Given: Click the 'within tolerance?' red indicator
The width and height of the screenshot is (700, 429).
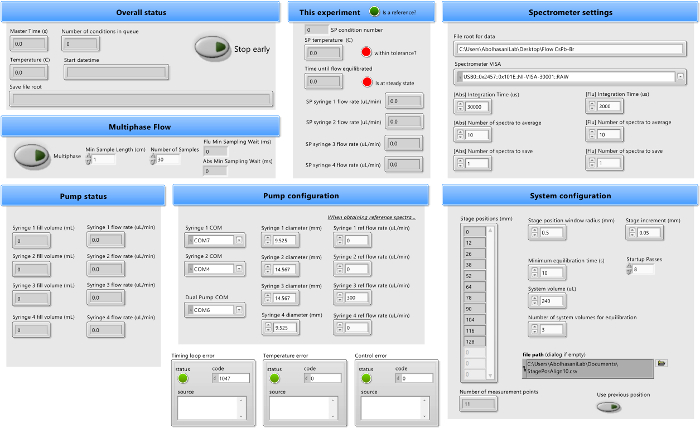Looking at the screenshot, I should click(367, 52).
